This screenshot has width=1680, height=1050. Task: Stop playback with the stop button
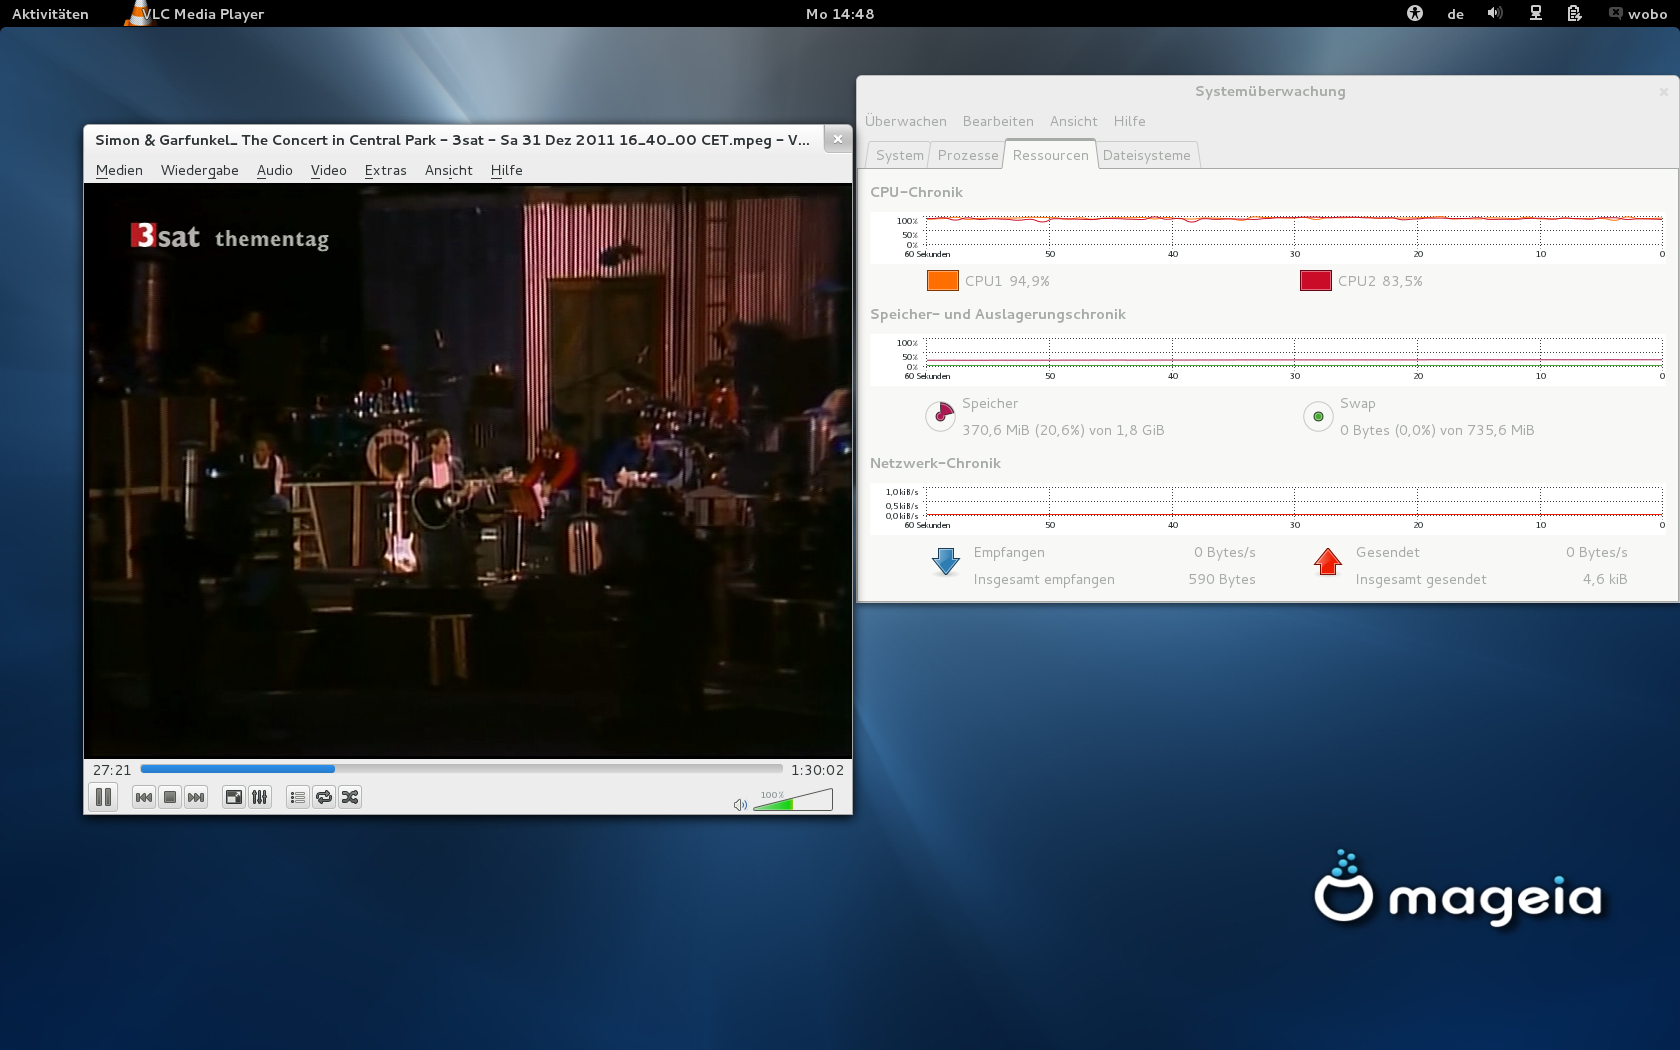(x=170, y=797)
